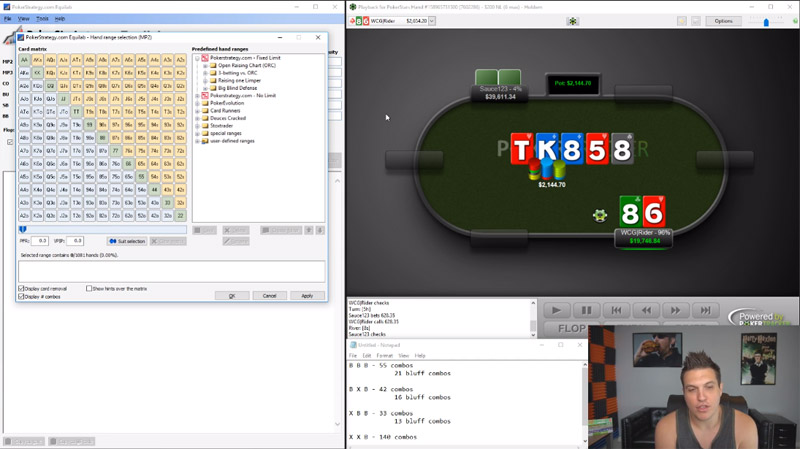This screenshot has height=449, width=800.
Task: Select 22 in the card matrix
Action: [181, 216]
